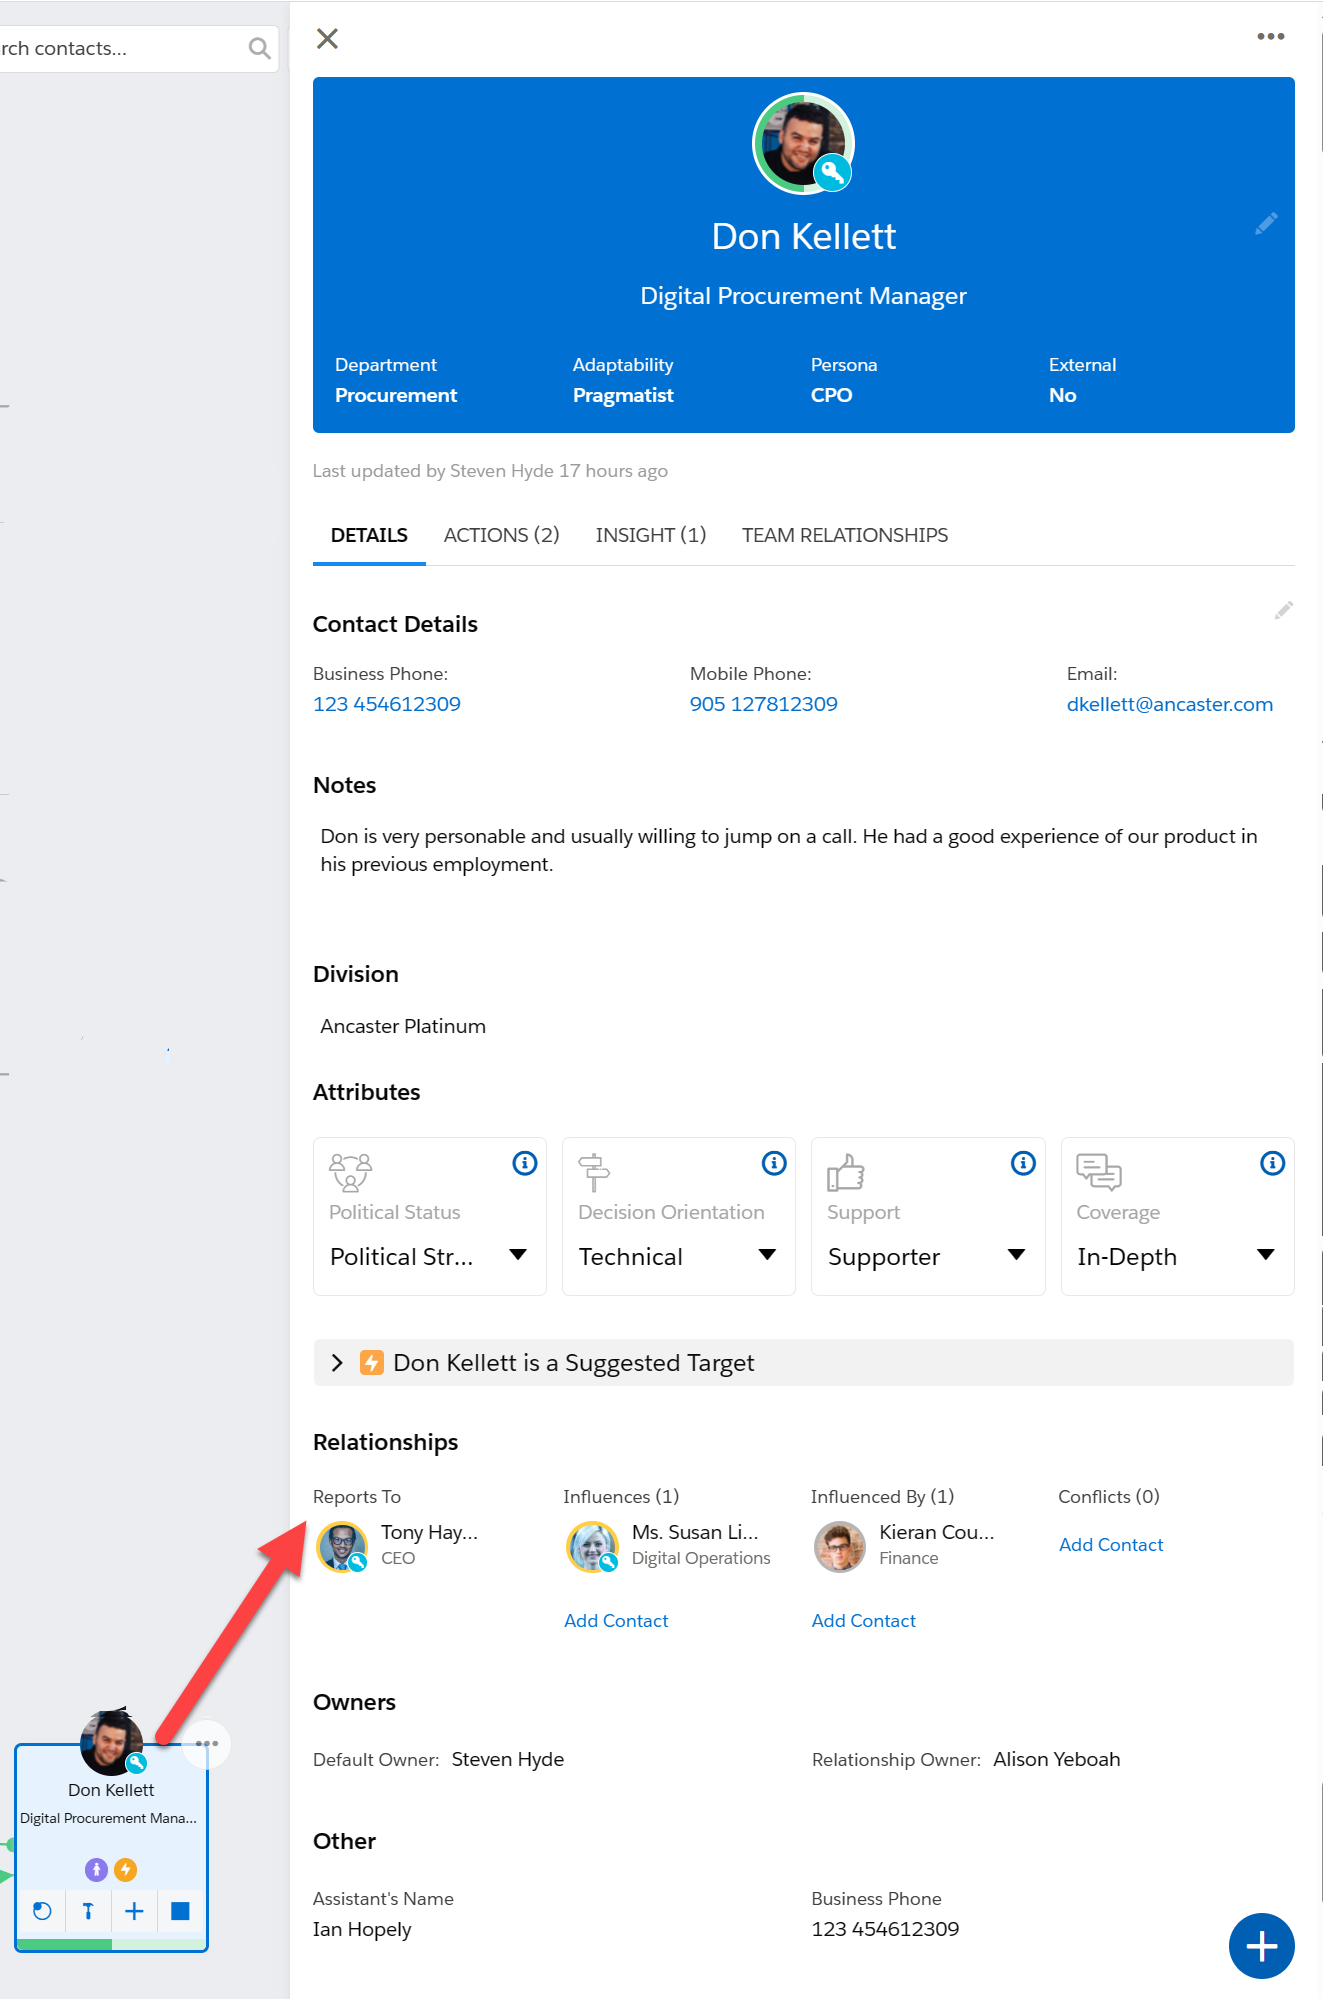The height and width of the screenshot is (1999, 1323).
Task: Click Ian Hopely assistant name
Action: click(362, 1929)
